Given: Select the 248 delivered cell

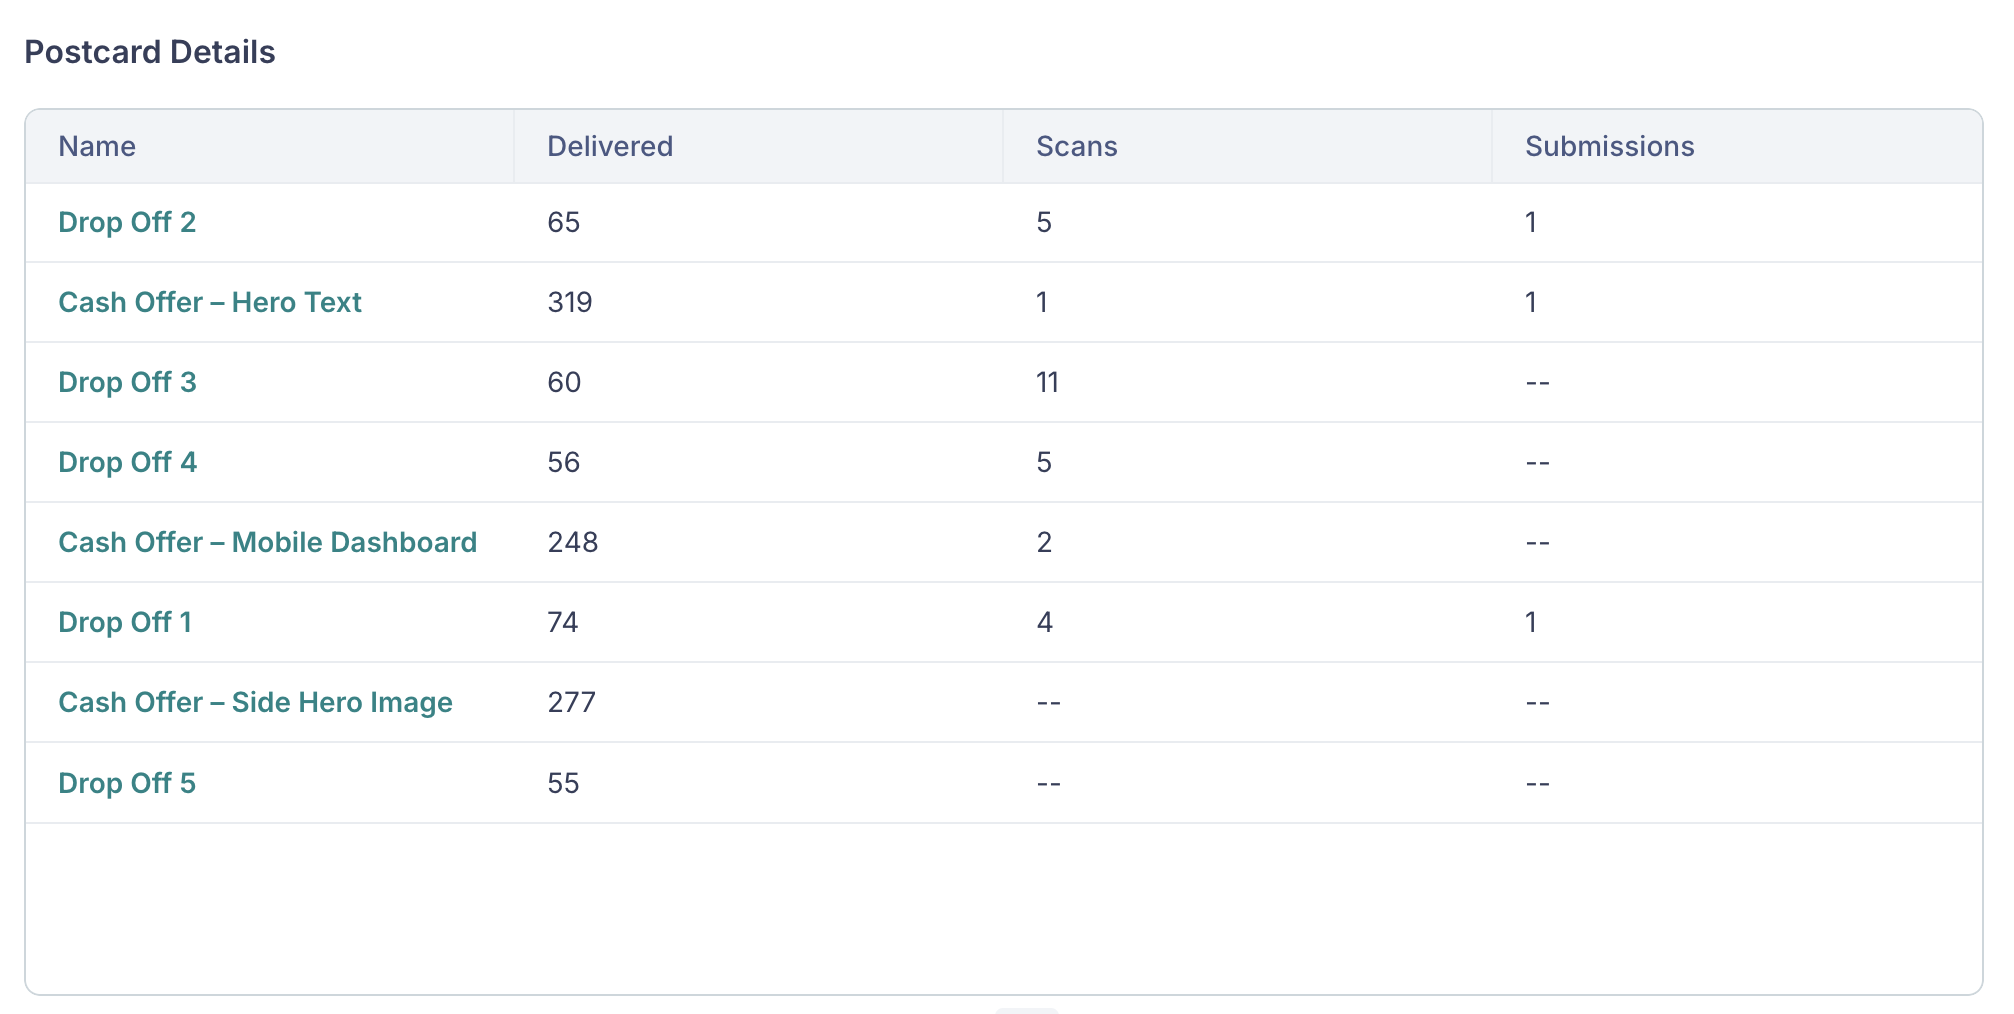Looking at the screenshot, I should (573, 542).
